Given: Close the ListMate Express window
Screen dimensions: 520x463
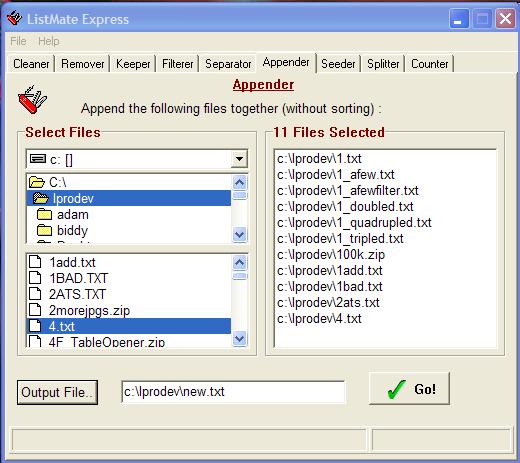Looking at the screenshot, I should point(505,18).
